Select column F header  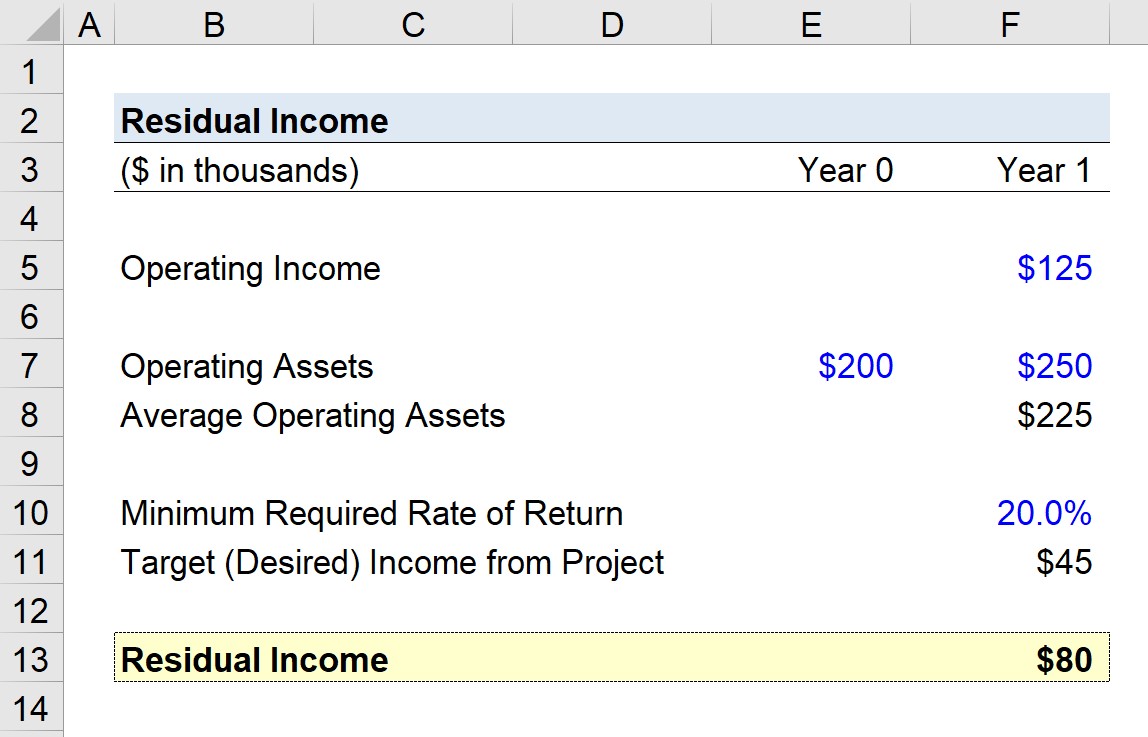(x=1009, y=22)
